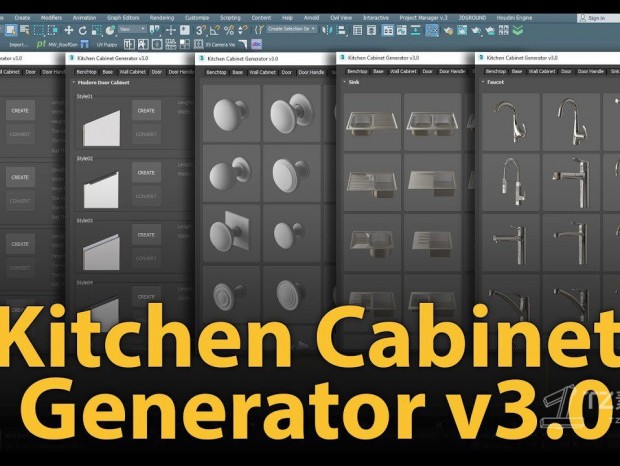
Task: Click the Style02 label text
Action: click(85, 158)
